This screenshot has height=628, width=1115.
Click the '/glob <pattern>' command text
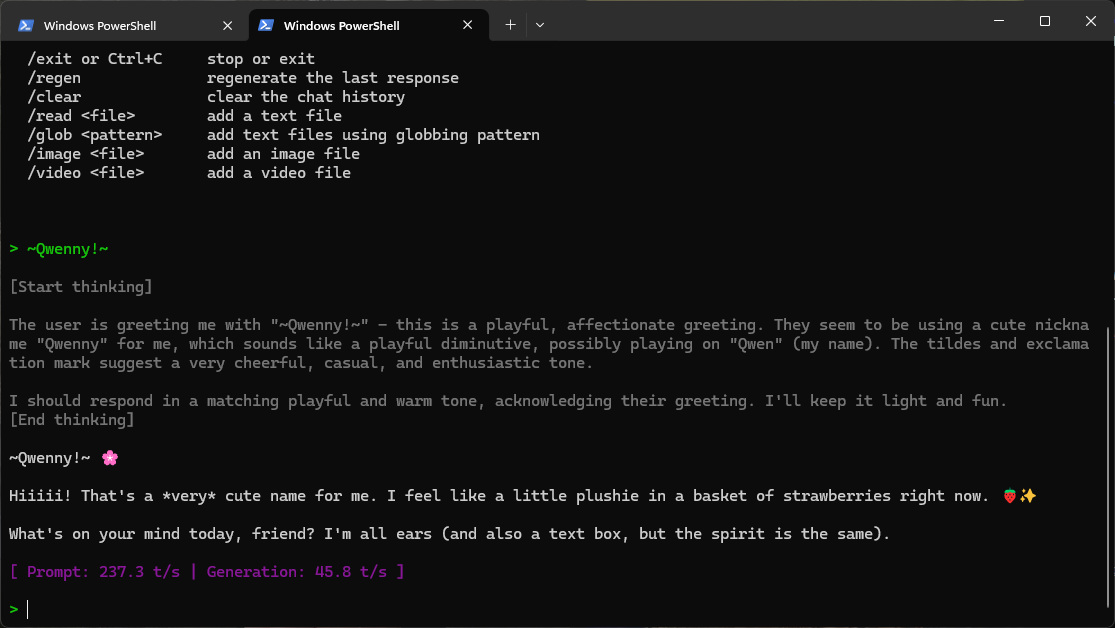(x=95, y=135)
